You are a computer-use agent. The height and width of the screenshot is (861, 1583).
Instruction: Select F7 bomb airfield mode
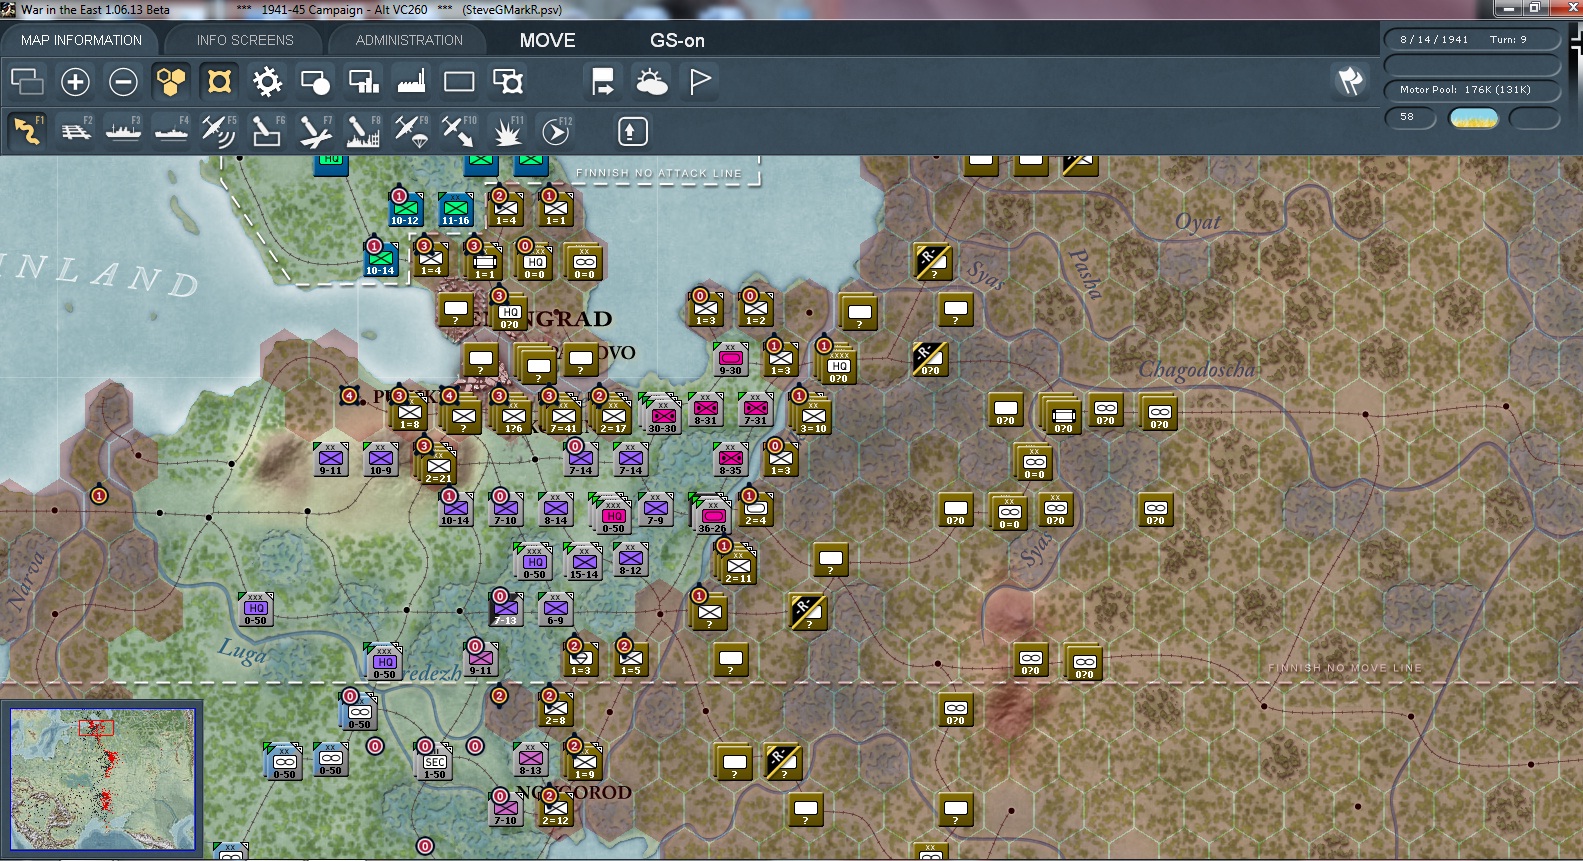click(x=315, y=131)
